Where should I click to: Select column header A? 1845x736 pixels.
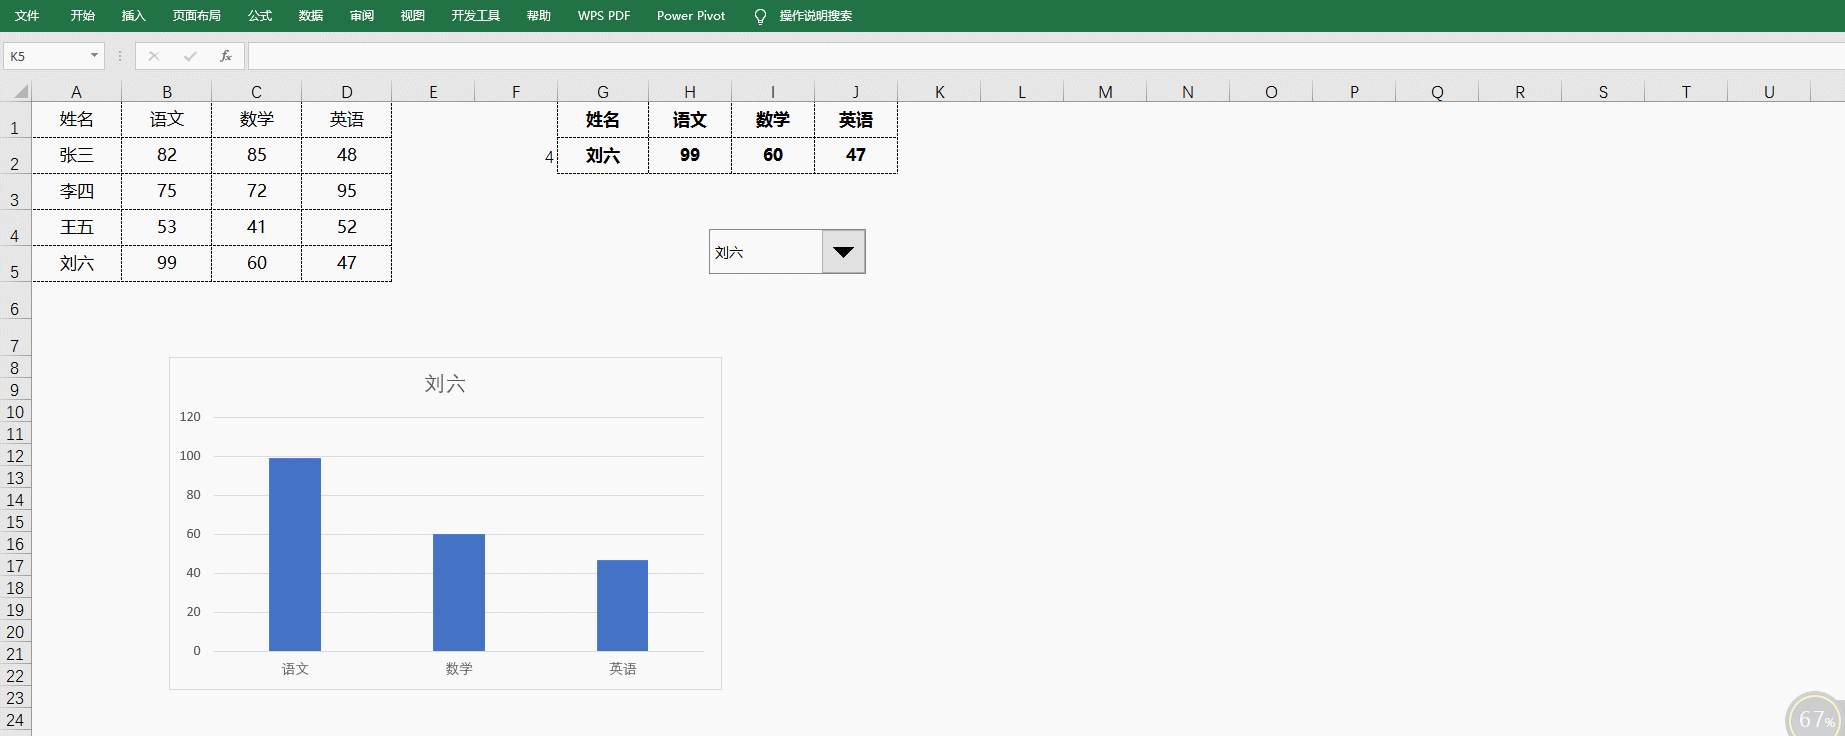[x=76, y=92]
